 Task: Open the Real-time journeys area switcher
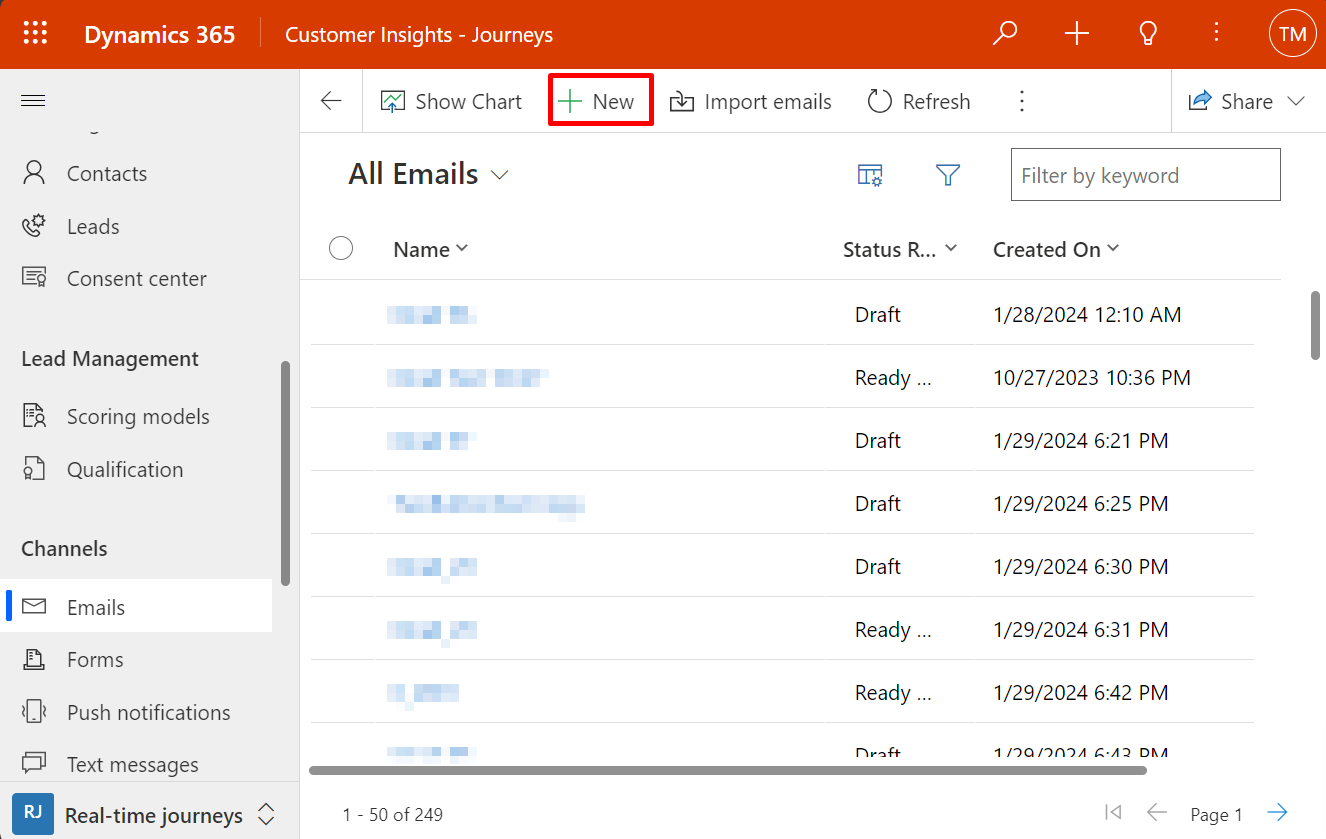click(x=143, y=815)
